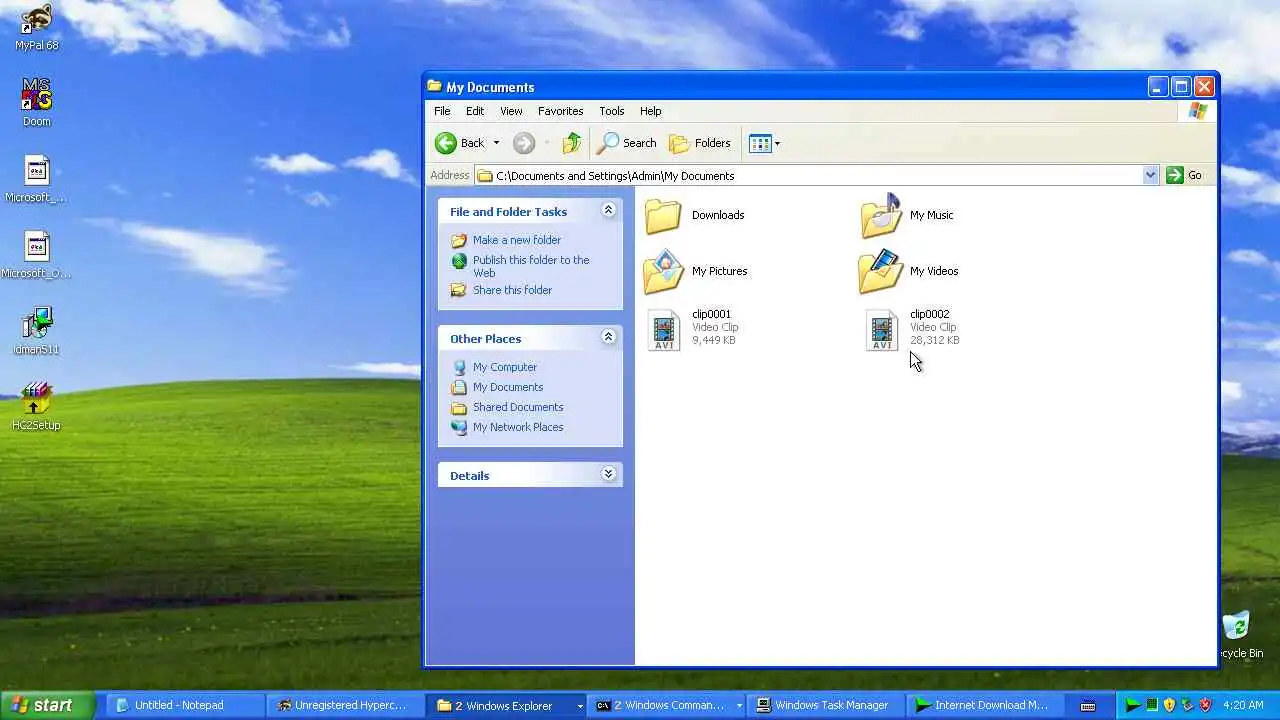
Task: Open the Start menu
Action: (x=48, y=705)
